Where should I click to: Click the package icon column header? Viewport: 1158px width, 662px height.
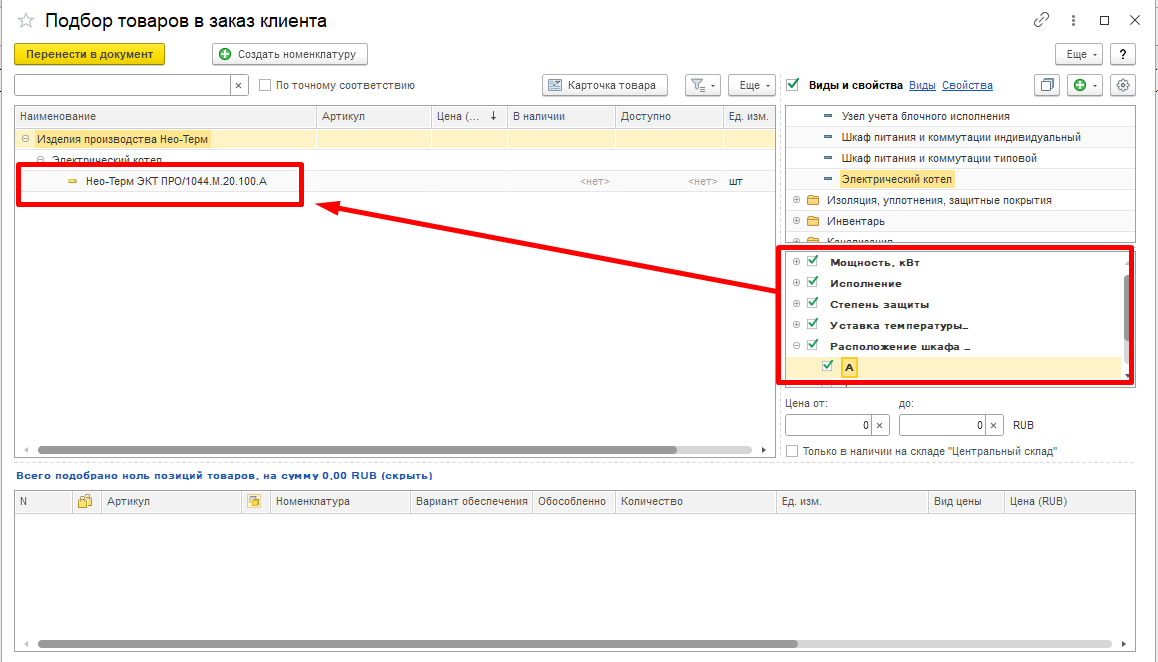click(x=85, y=501)
